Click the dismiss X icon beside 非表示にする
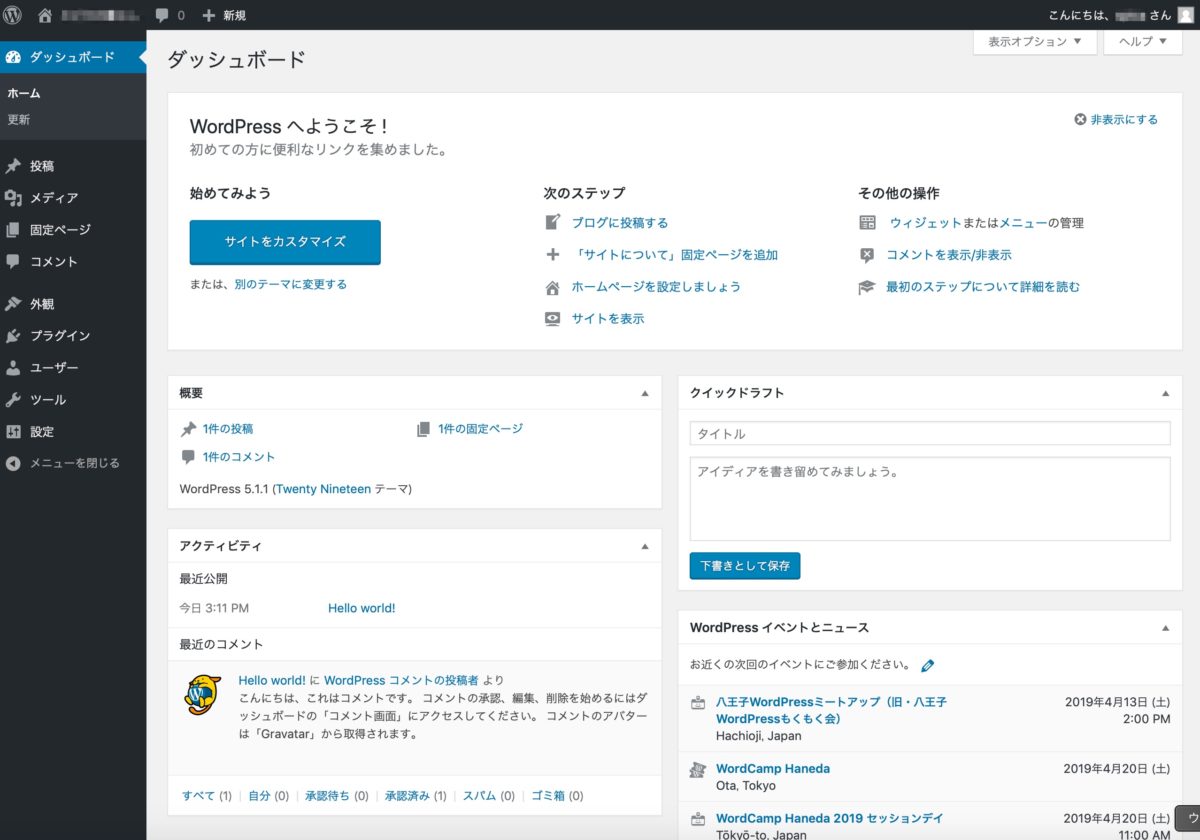Screen dimensions: 1200x840 coord(1080,120)
